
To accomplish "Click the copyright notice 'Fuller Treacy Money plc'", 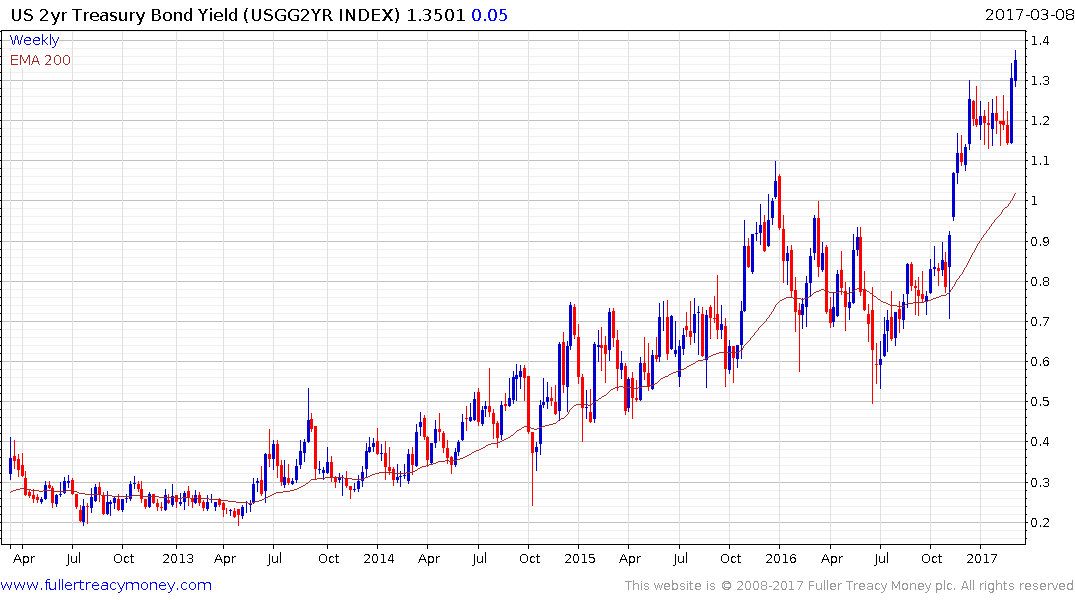I will tap(880, 586).
